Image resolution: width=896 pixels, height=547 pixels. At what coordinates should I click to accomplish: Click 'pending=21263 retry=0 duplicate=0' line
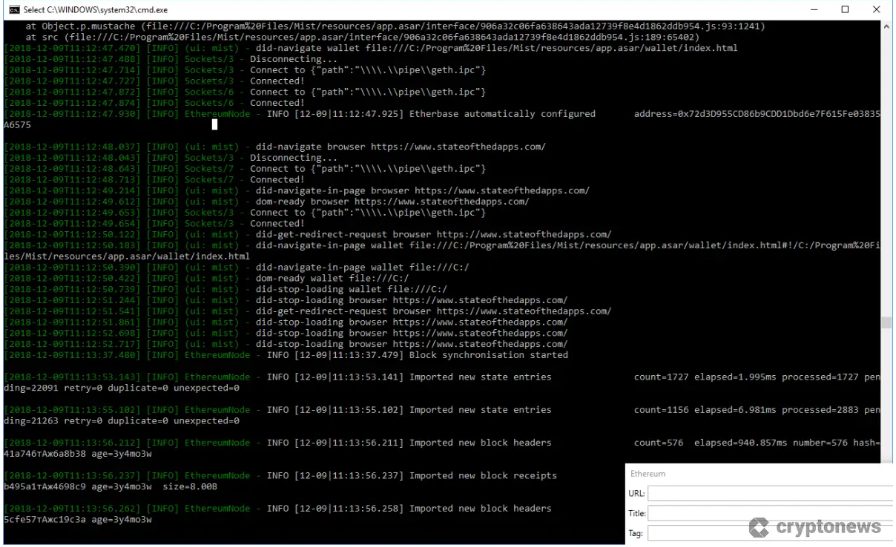click(121, 421)
